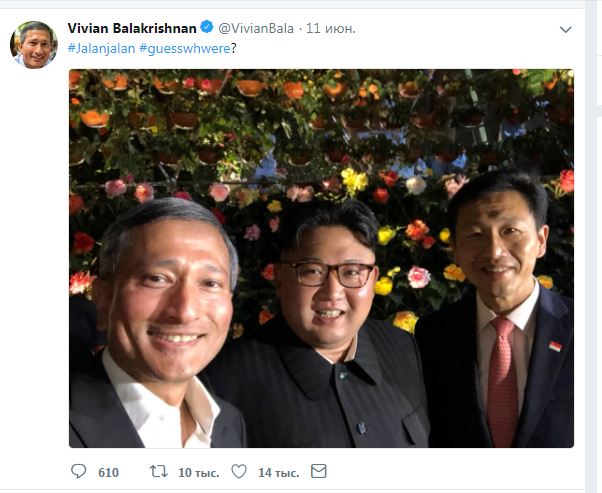This screenshot has height=493, width=602.
Task: Like the tweet with the heart icon
Action: (239, 471)
